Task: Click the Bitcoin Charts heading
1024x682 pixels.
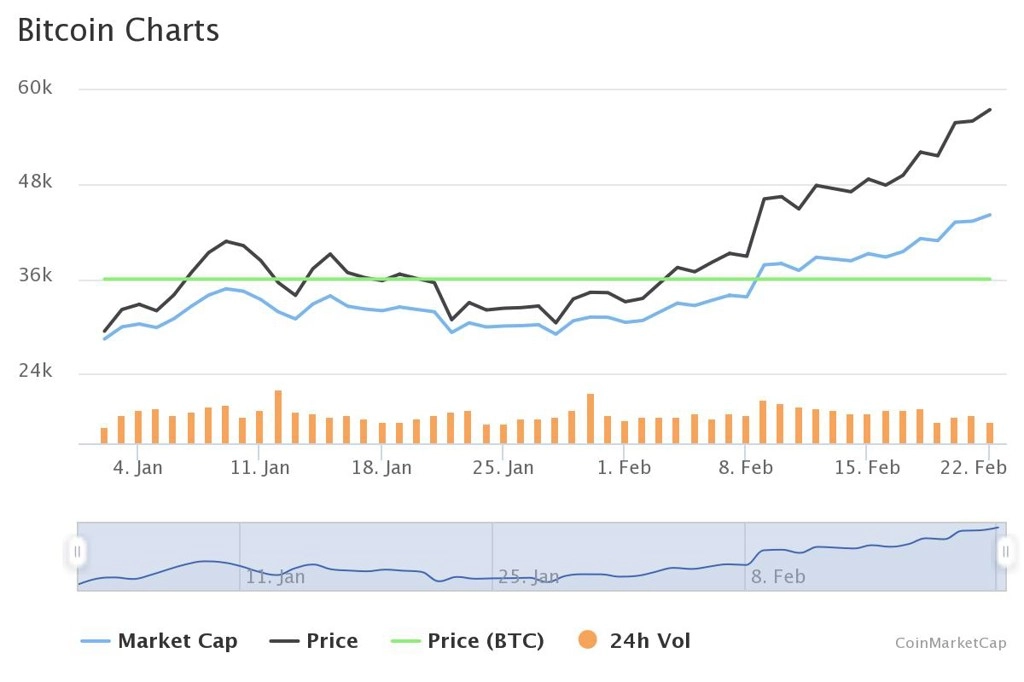Action: pos(118,30)
